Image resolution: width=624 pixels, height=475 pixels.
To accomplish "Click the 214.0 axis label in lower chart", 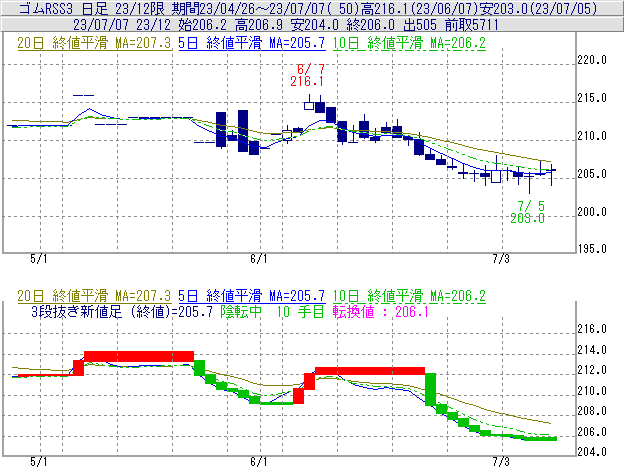I will [592, 350].
